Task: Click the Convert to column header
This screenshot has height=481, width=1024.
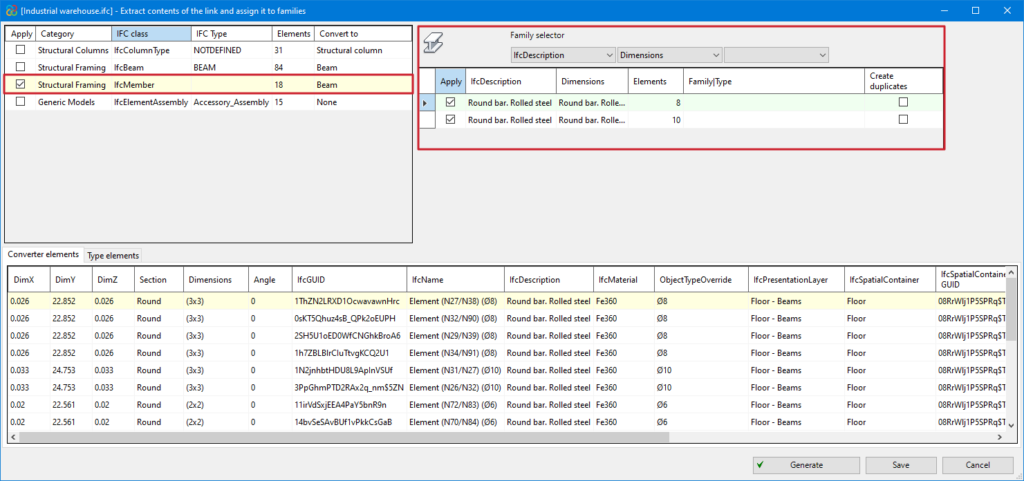Action: pos(362,34)
